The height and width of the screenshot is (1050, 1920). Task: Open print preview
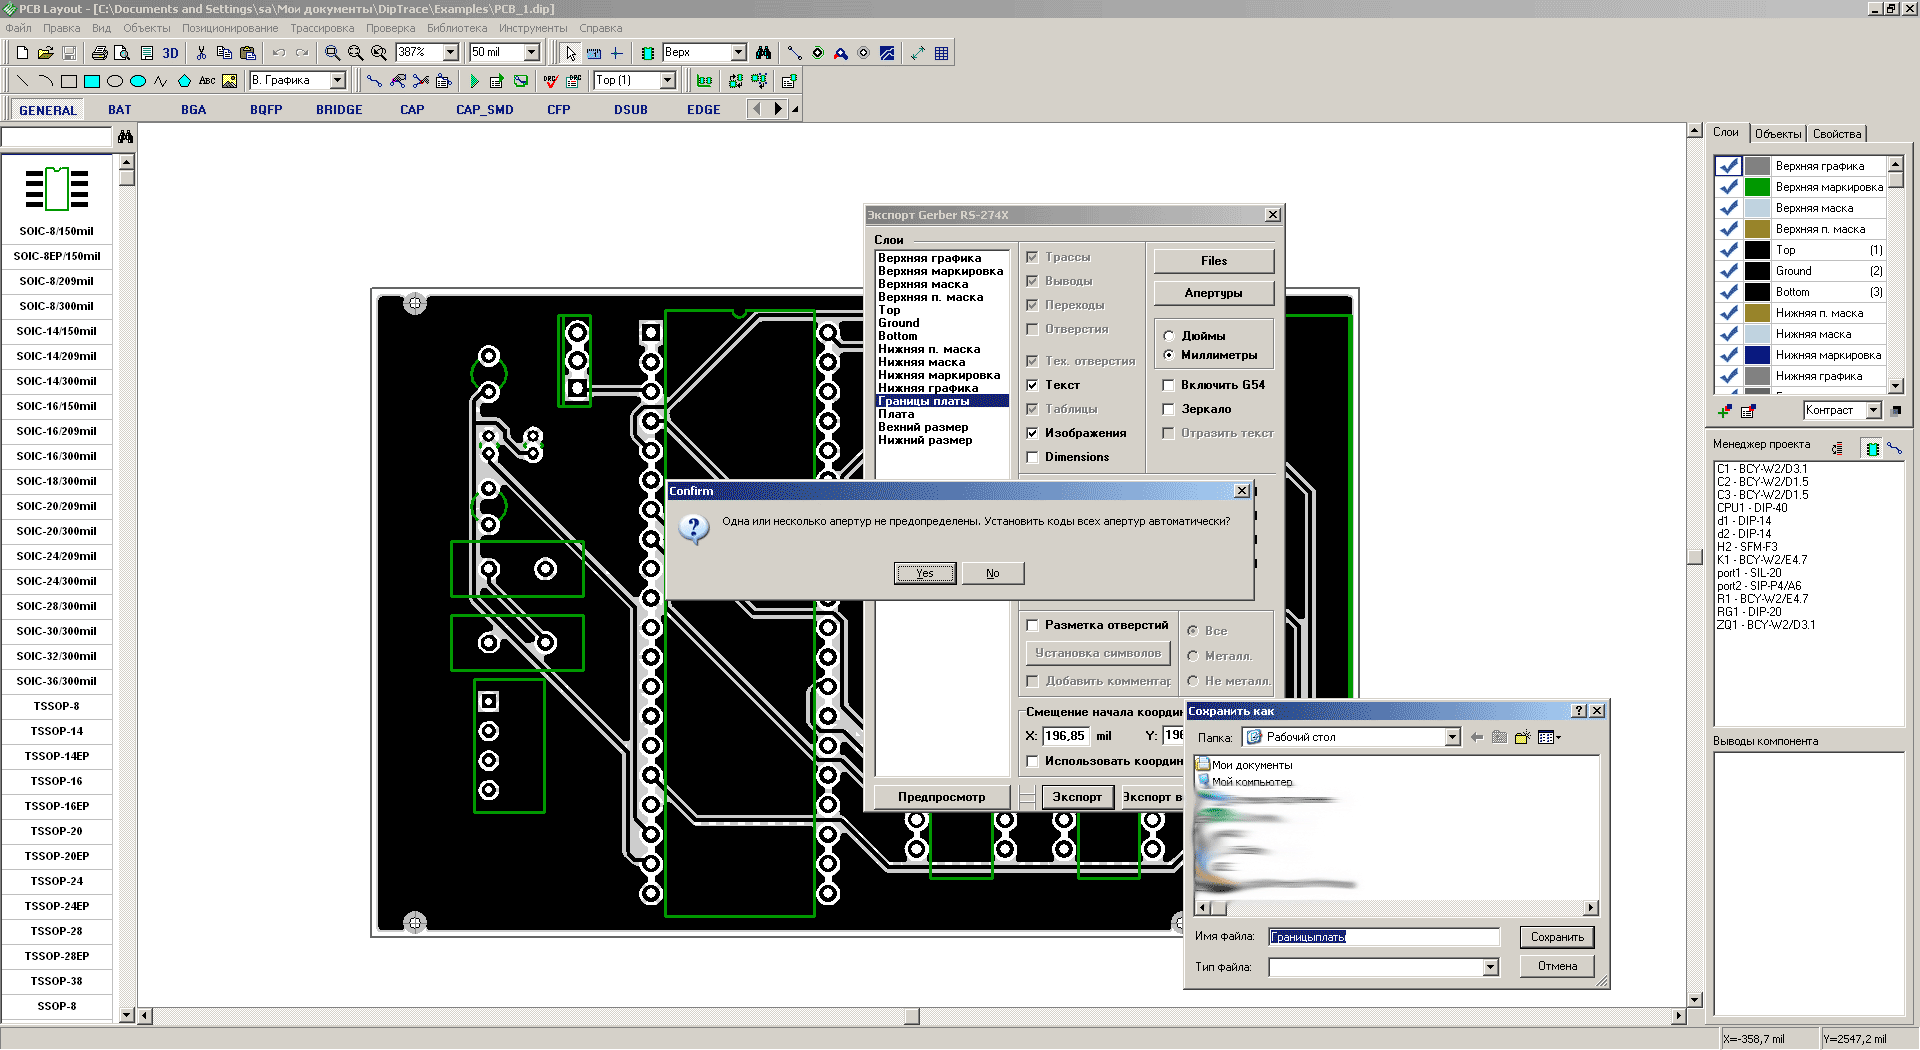point(122,53)
